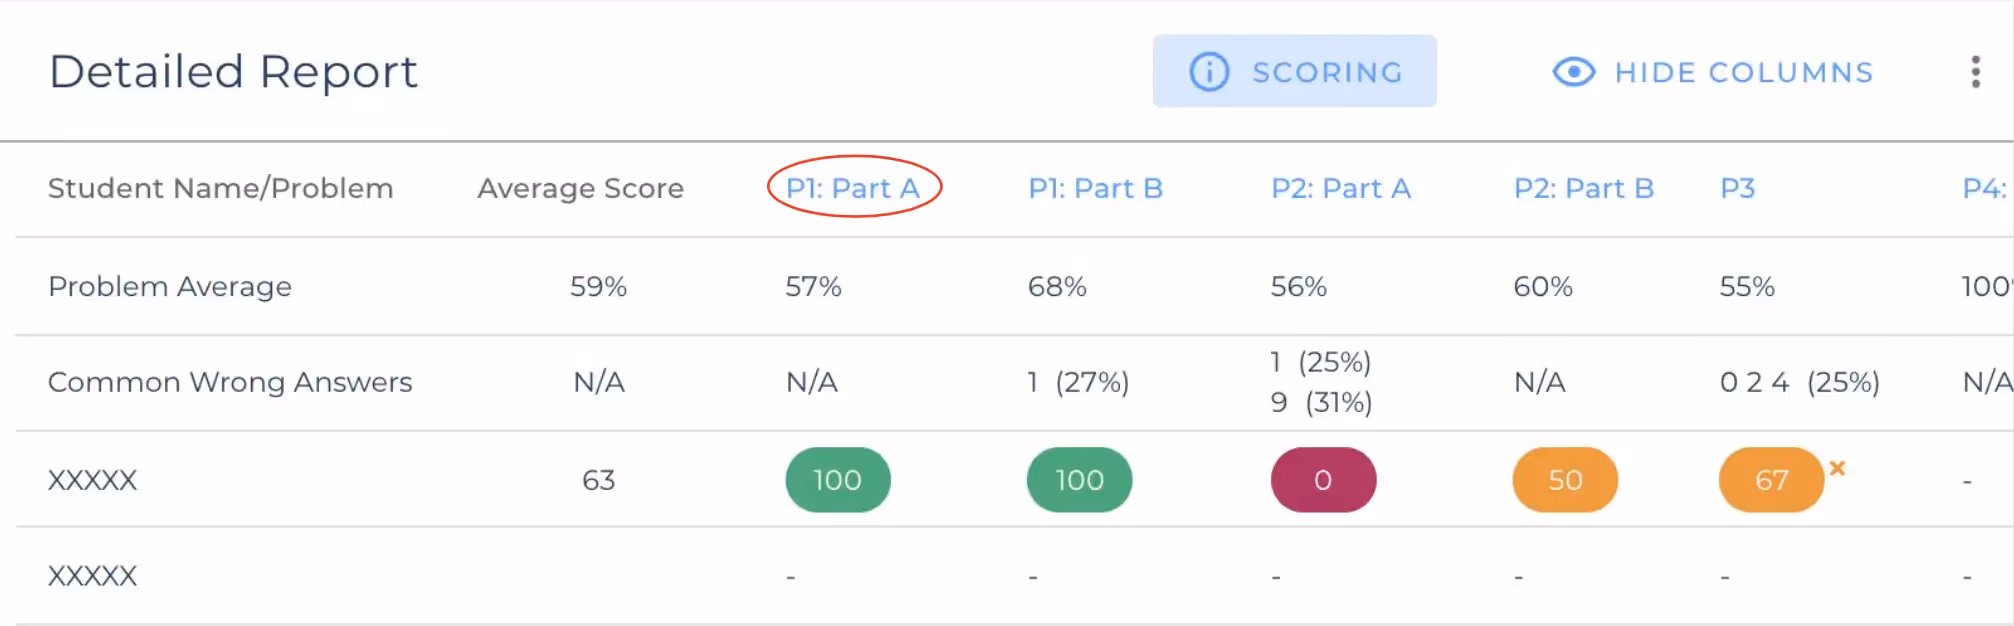Click the Common Wrong Answers row label
This screenshot has height=626, width=2014.
(x=229, y=382)
